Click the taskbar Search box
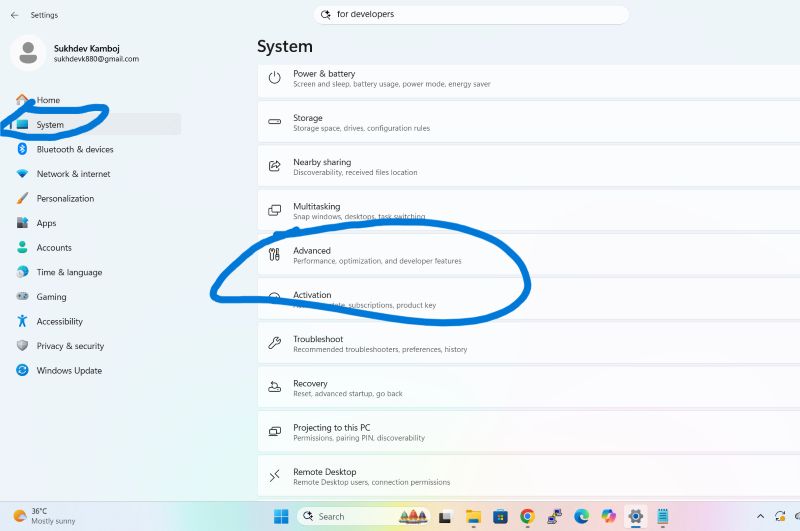 click(x=363, y=516)
